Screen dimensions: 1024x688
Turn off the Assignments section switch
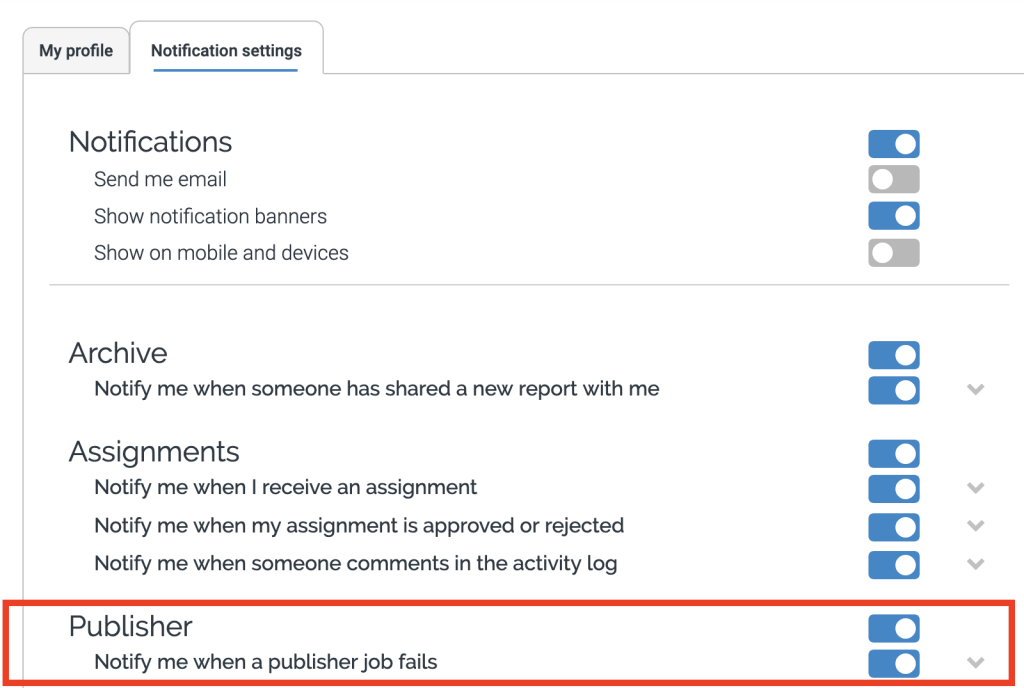pyautogui.click(x=893, y=454)
